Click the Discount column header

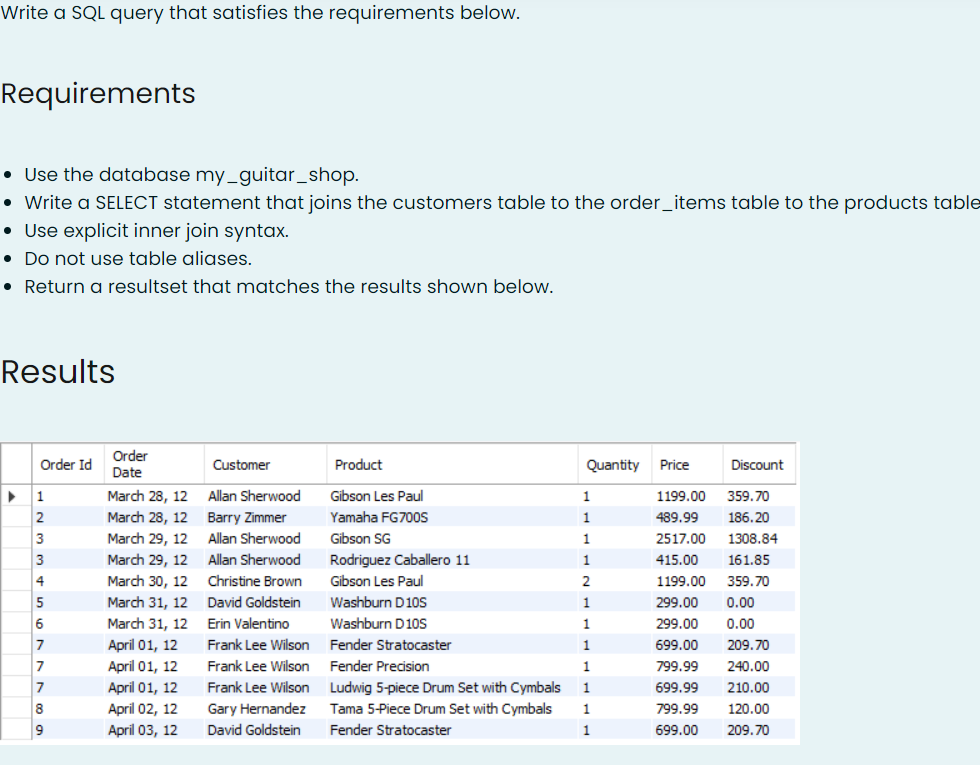[758, 464]
